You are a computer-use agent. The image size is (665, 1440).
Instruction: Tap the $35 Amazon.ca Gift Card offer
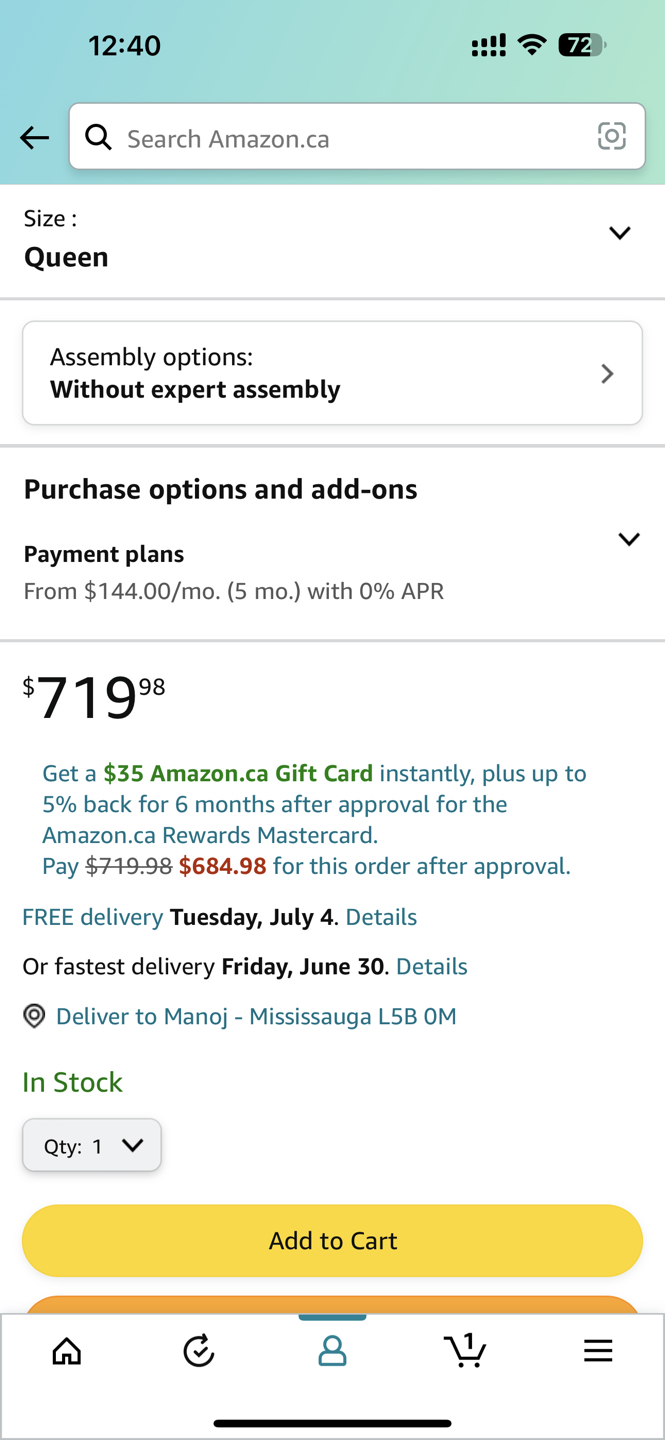coord(238,773)
